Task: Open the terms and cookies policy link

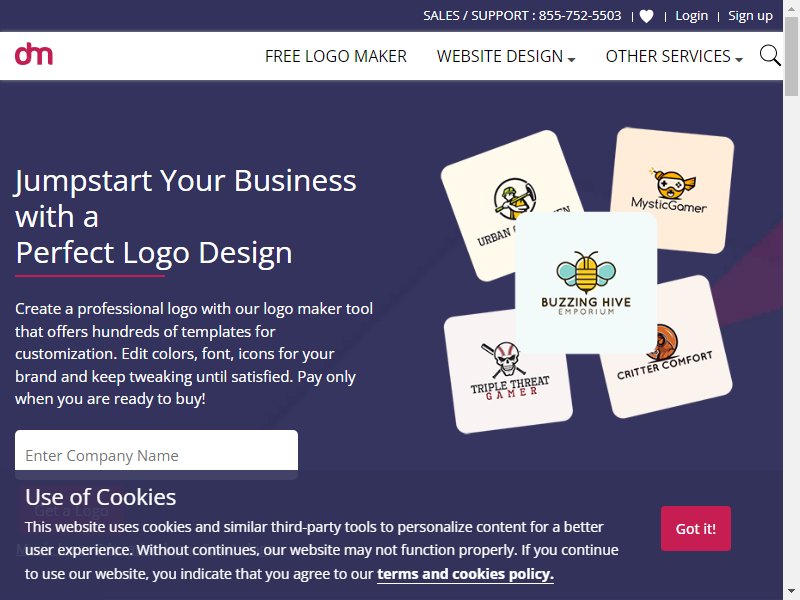Action: pyautogui.click(x=465, y=574)
